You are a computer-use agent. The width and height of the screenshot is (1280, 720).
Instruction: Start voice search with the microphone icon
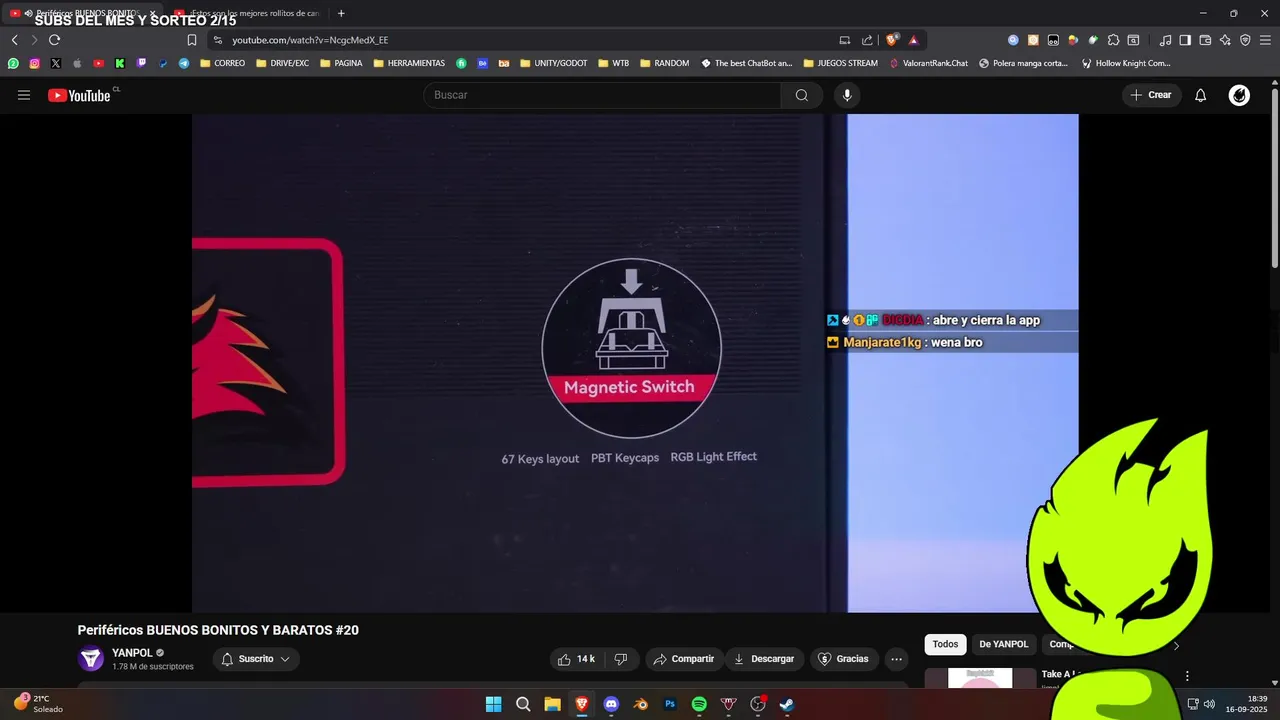(x=847, y=95)
